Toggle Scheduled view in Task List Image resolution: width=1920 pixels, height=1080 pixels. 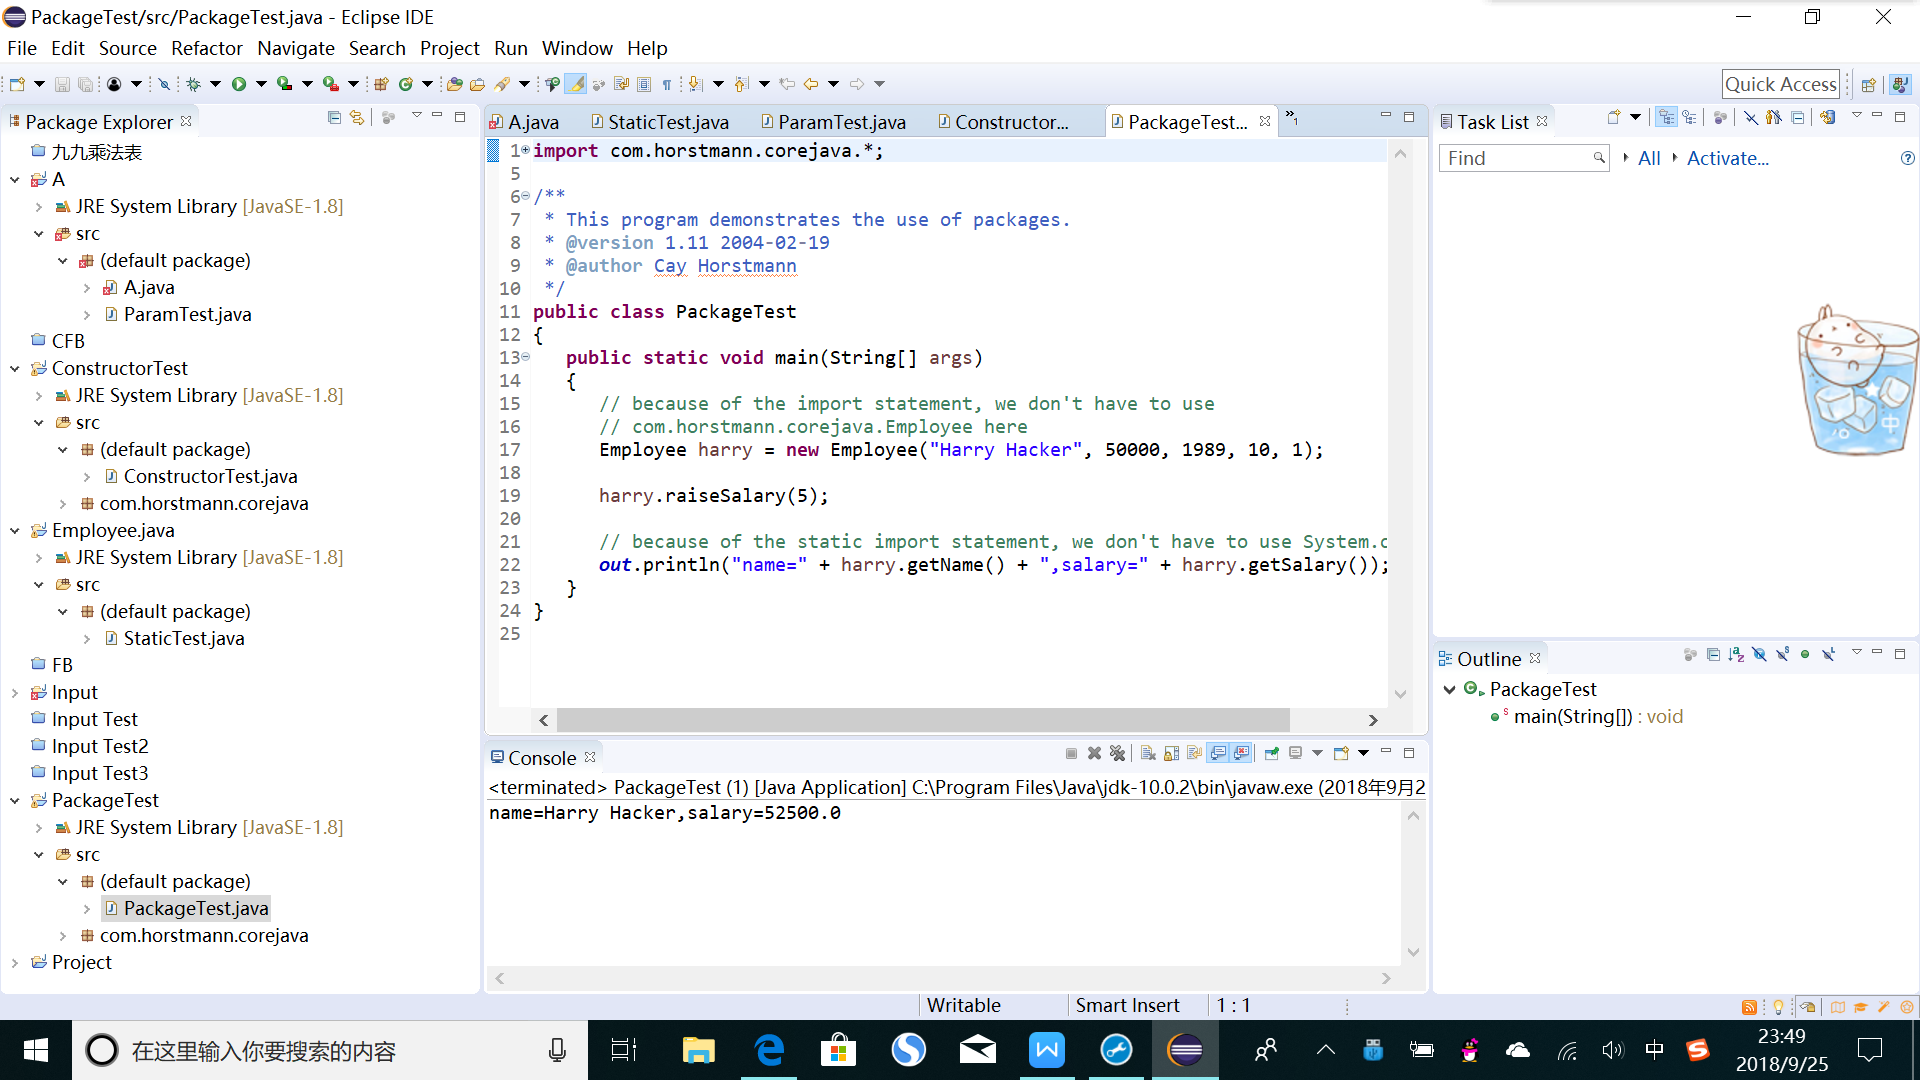tap(1689, 118)
